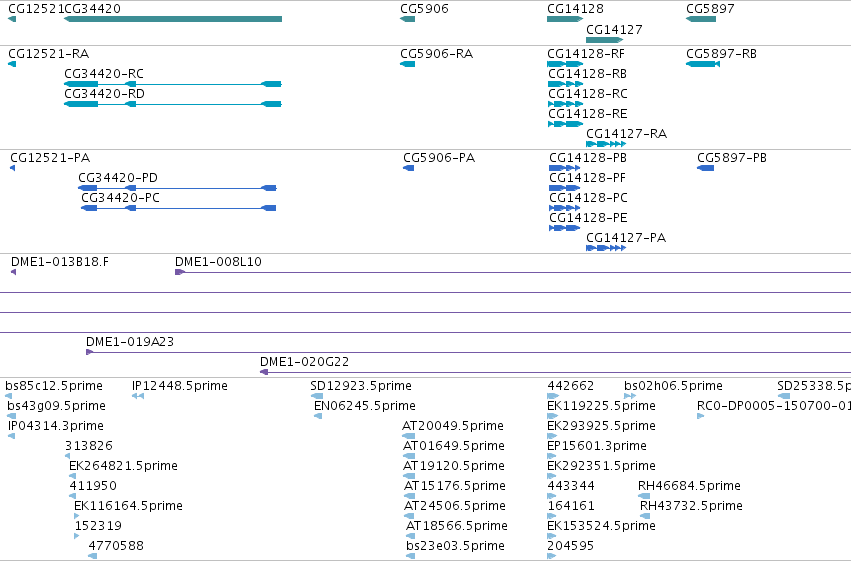Select transcript CG14128-RB
The width and height of the screenshot is (851, 561).
(566, 84)
